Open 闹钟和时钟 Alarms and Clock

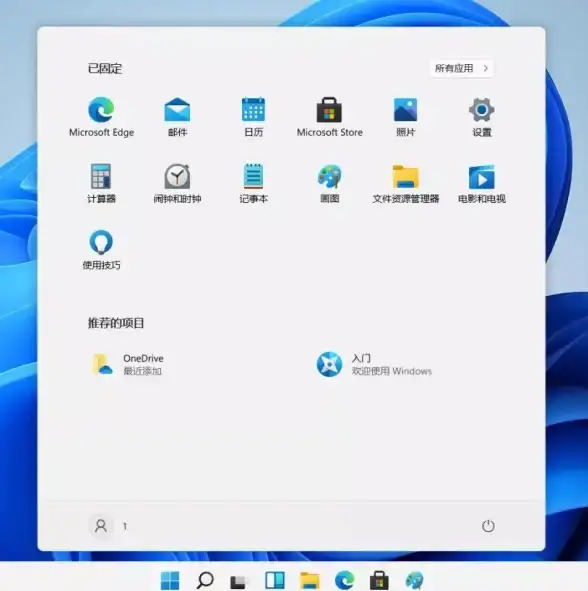click(178, 183)
